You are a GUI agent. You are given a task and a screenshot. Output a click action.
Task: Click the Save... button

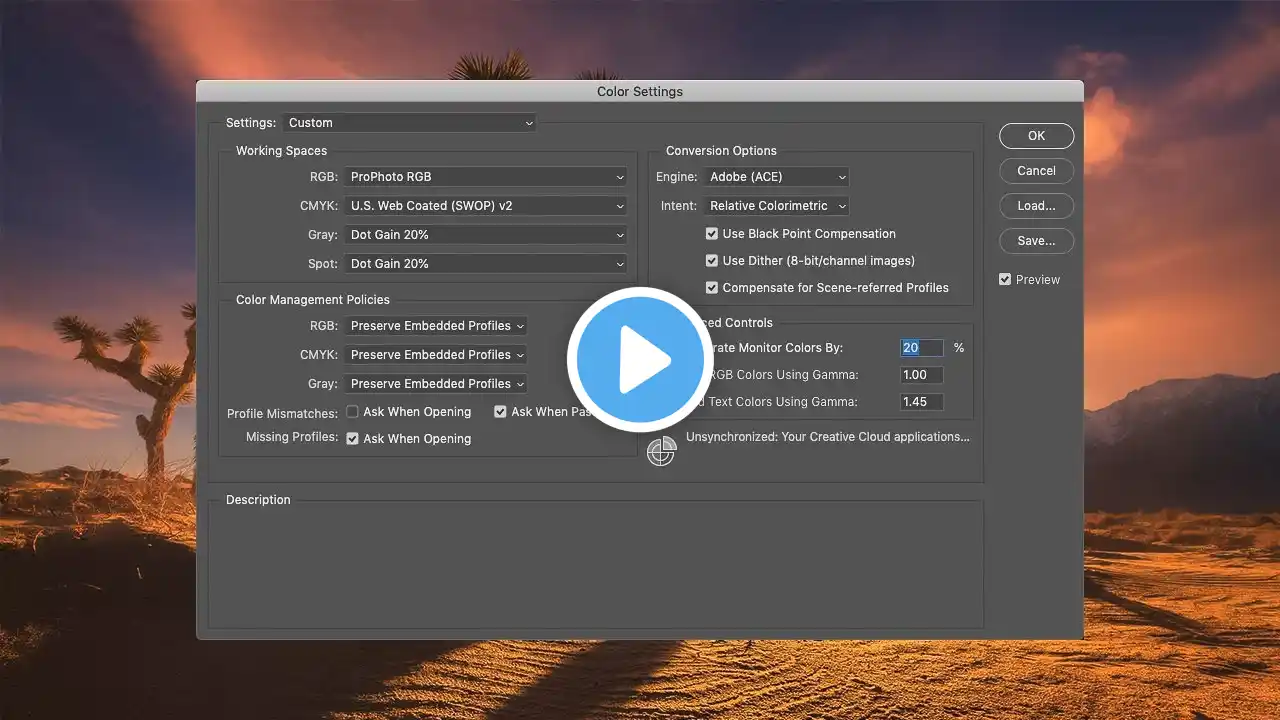1036,241
